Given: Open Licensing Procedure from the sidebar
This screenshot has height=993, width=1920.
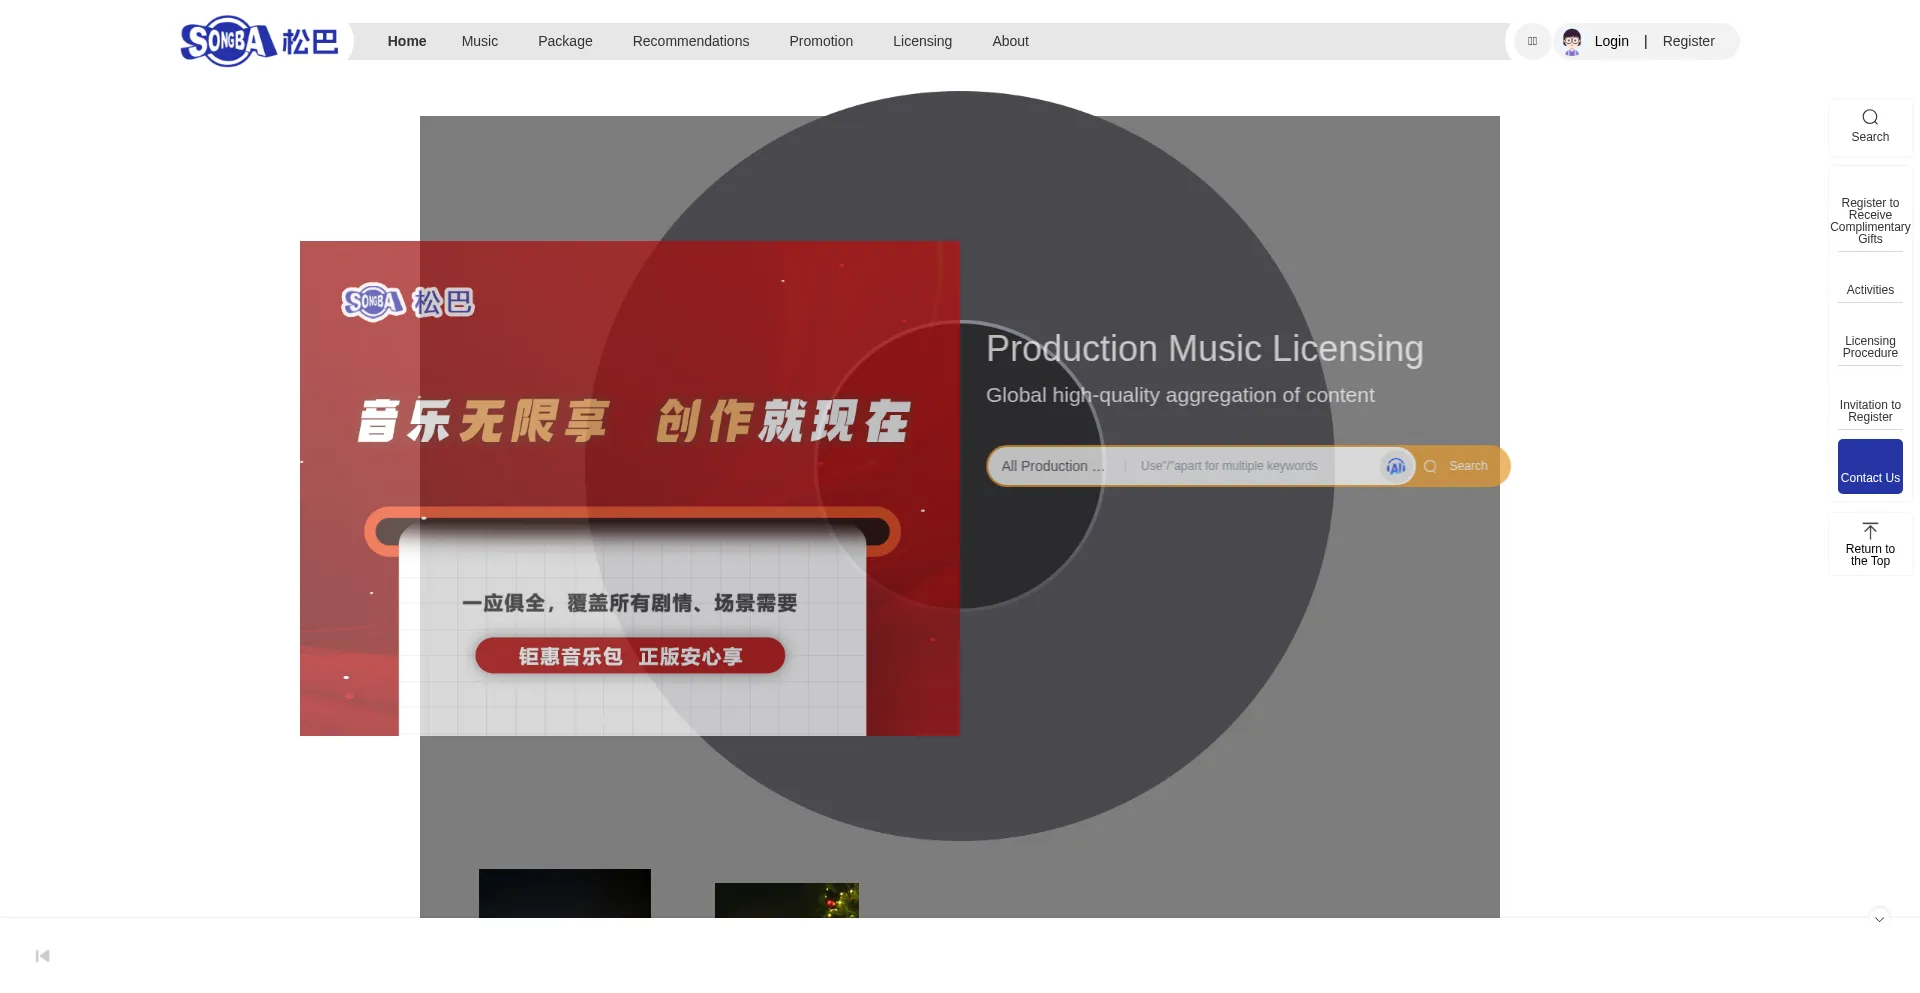Looking at the screenshot, I should 1869,347.
